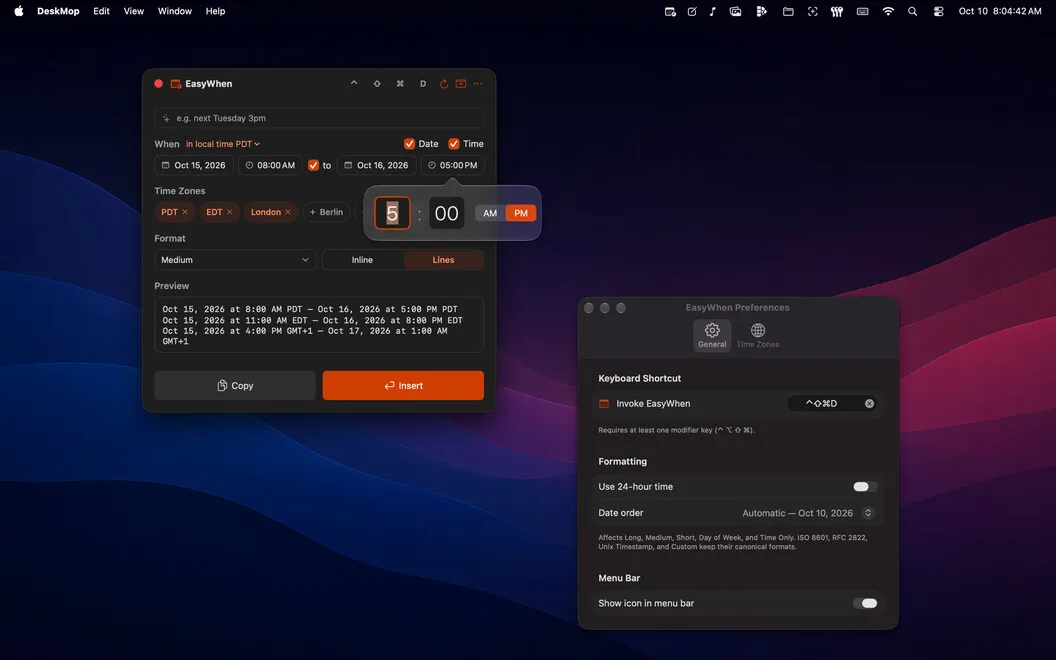Open the Apple menu
The image size is (1056, 660).
tap(19, 11)
